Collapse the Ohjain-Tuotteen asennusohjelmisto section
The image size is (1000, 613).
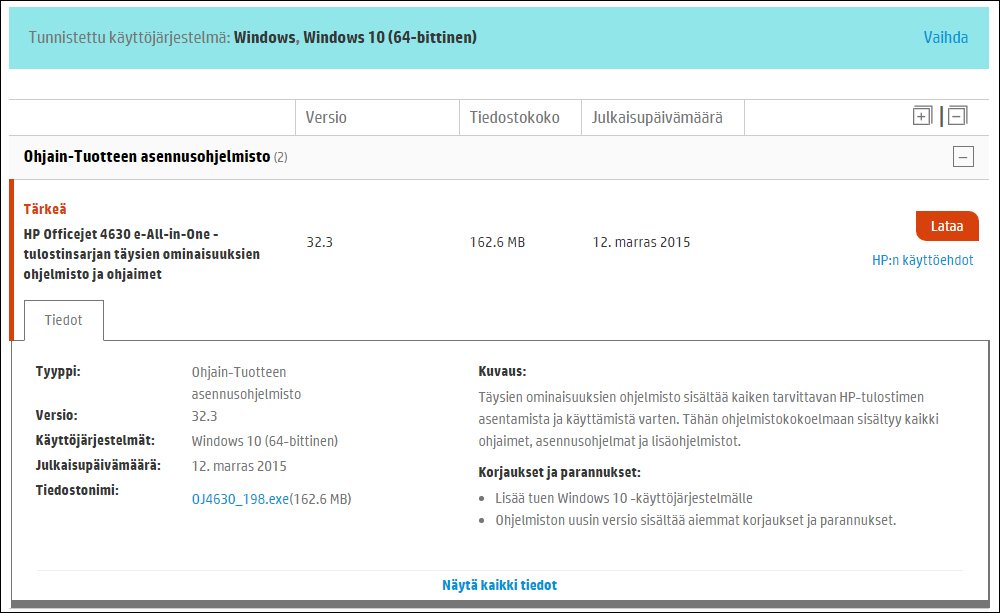click(x=963, y=156)
